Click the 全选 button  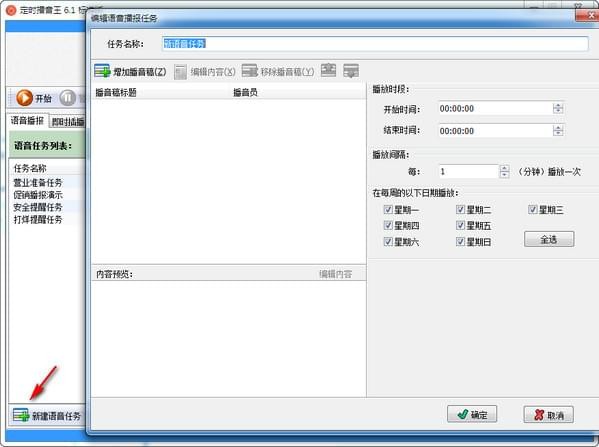pos(549,239)
